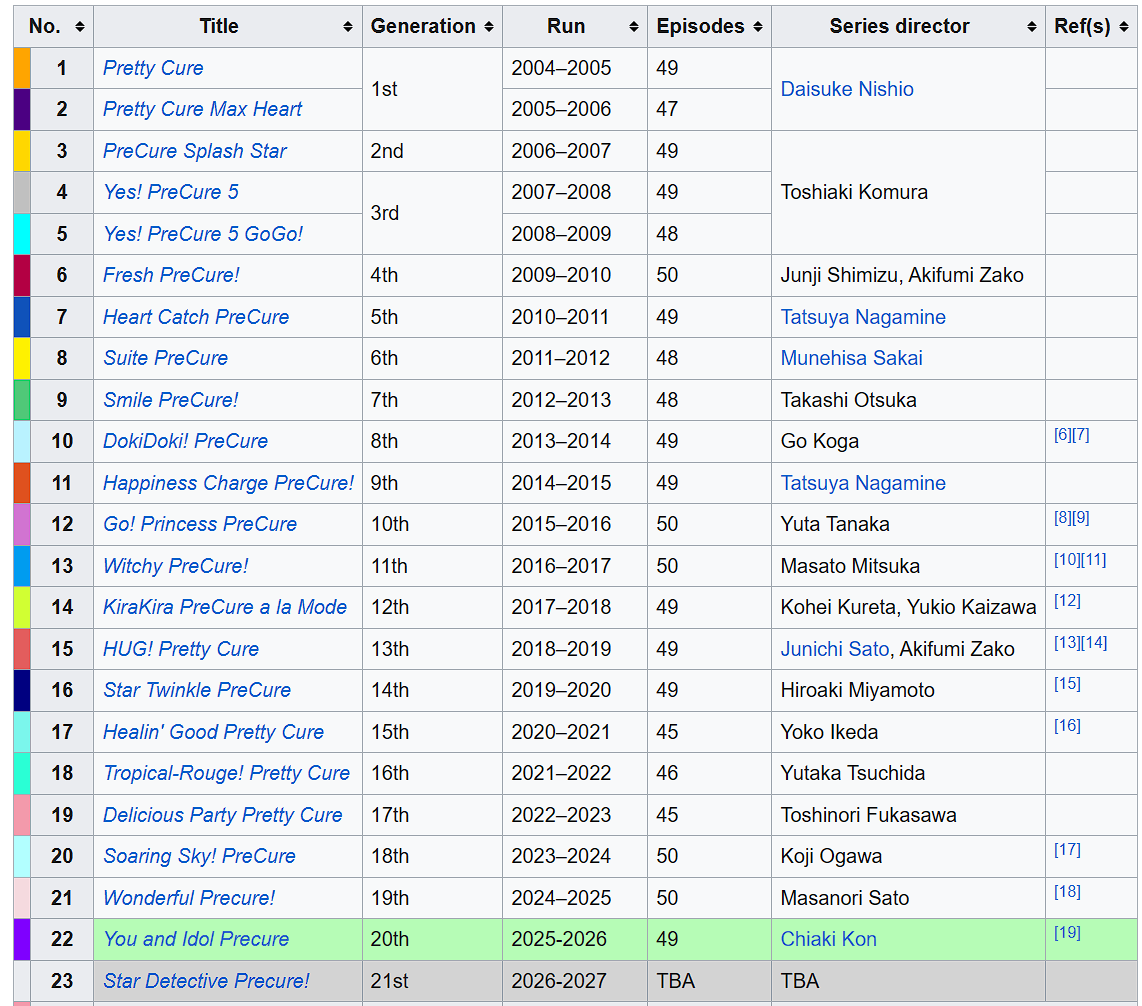Open Witchy PreCure! link

pyautogui.click(x=176, y=566)
